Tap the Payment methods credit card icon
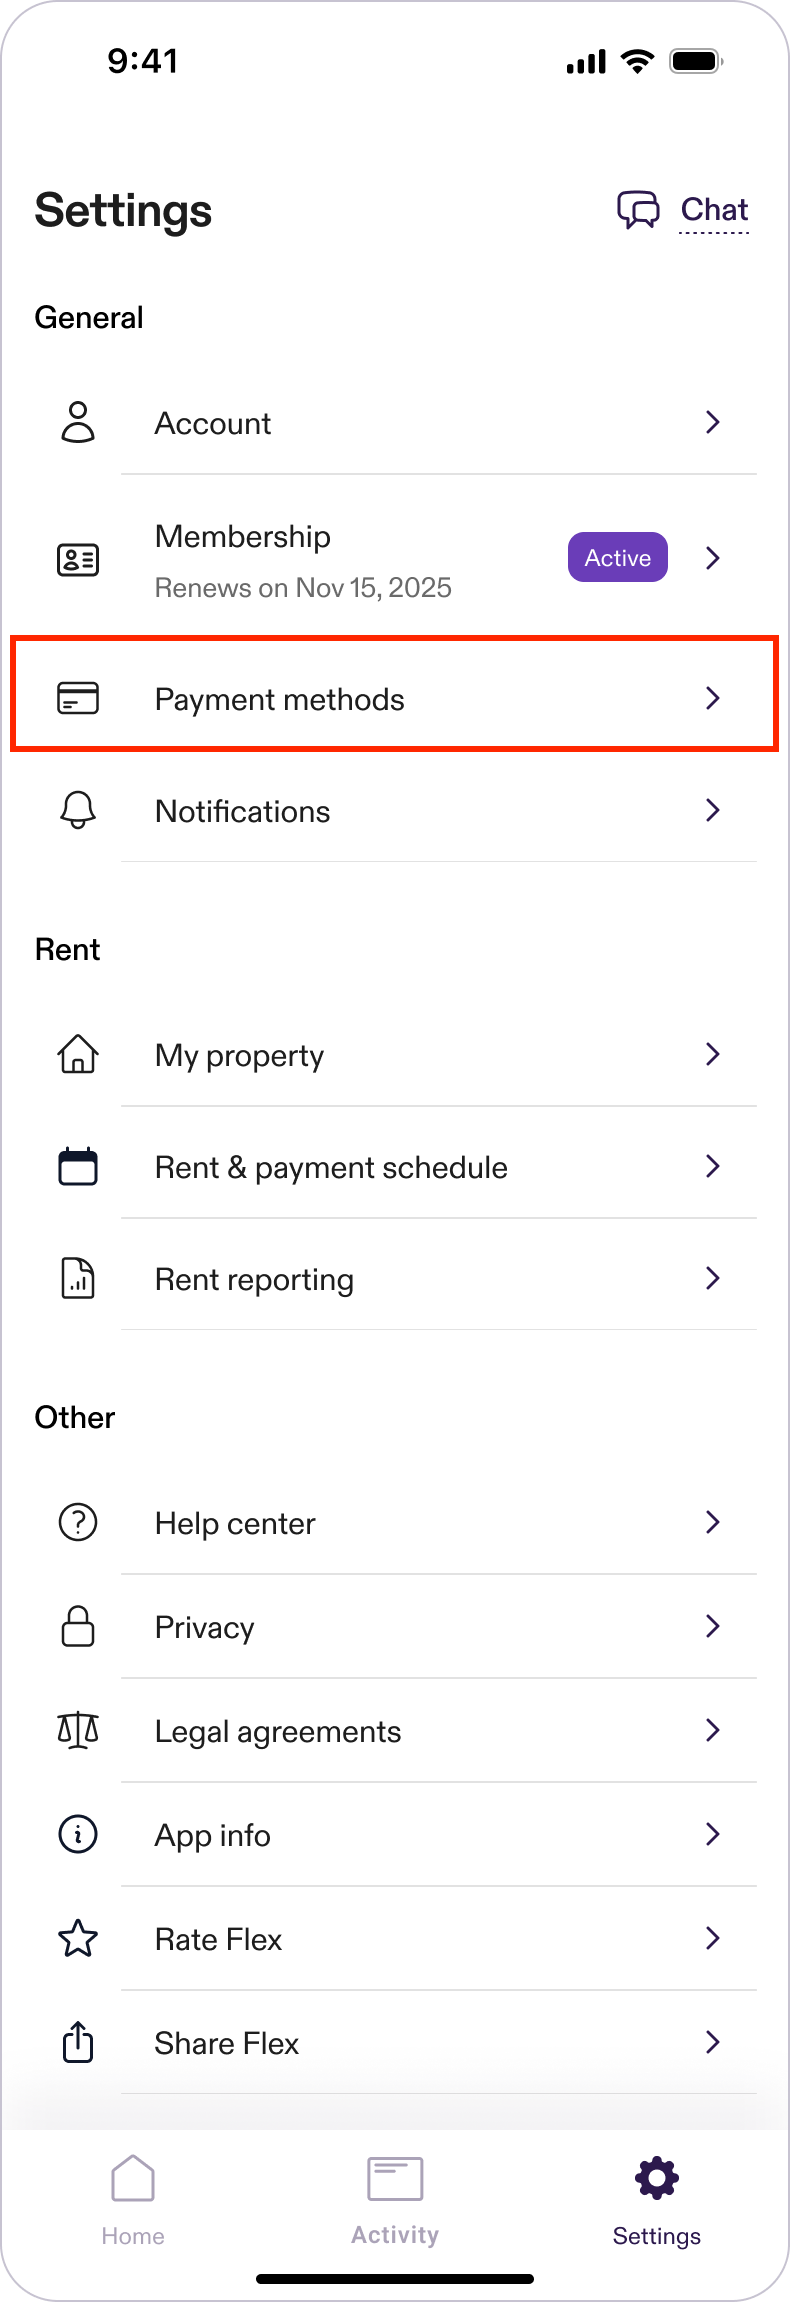Screen dimensions: 790x2302 click(78, 698)
